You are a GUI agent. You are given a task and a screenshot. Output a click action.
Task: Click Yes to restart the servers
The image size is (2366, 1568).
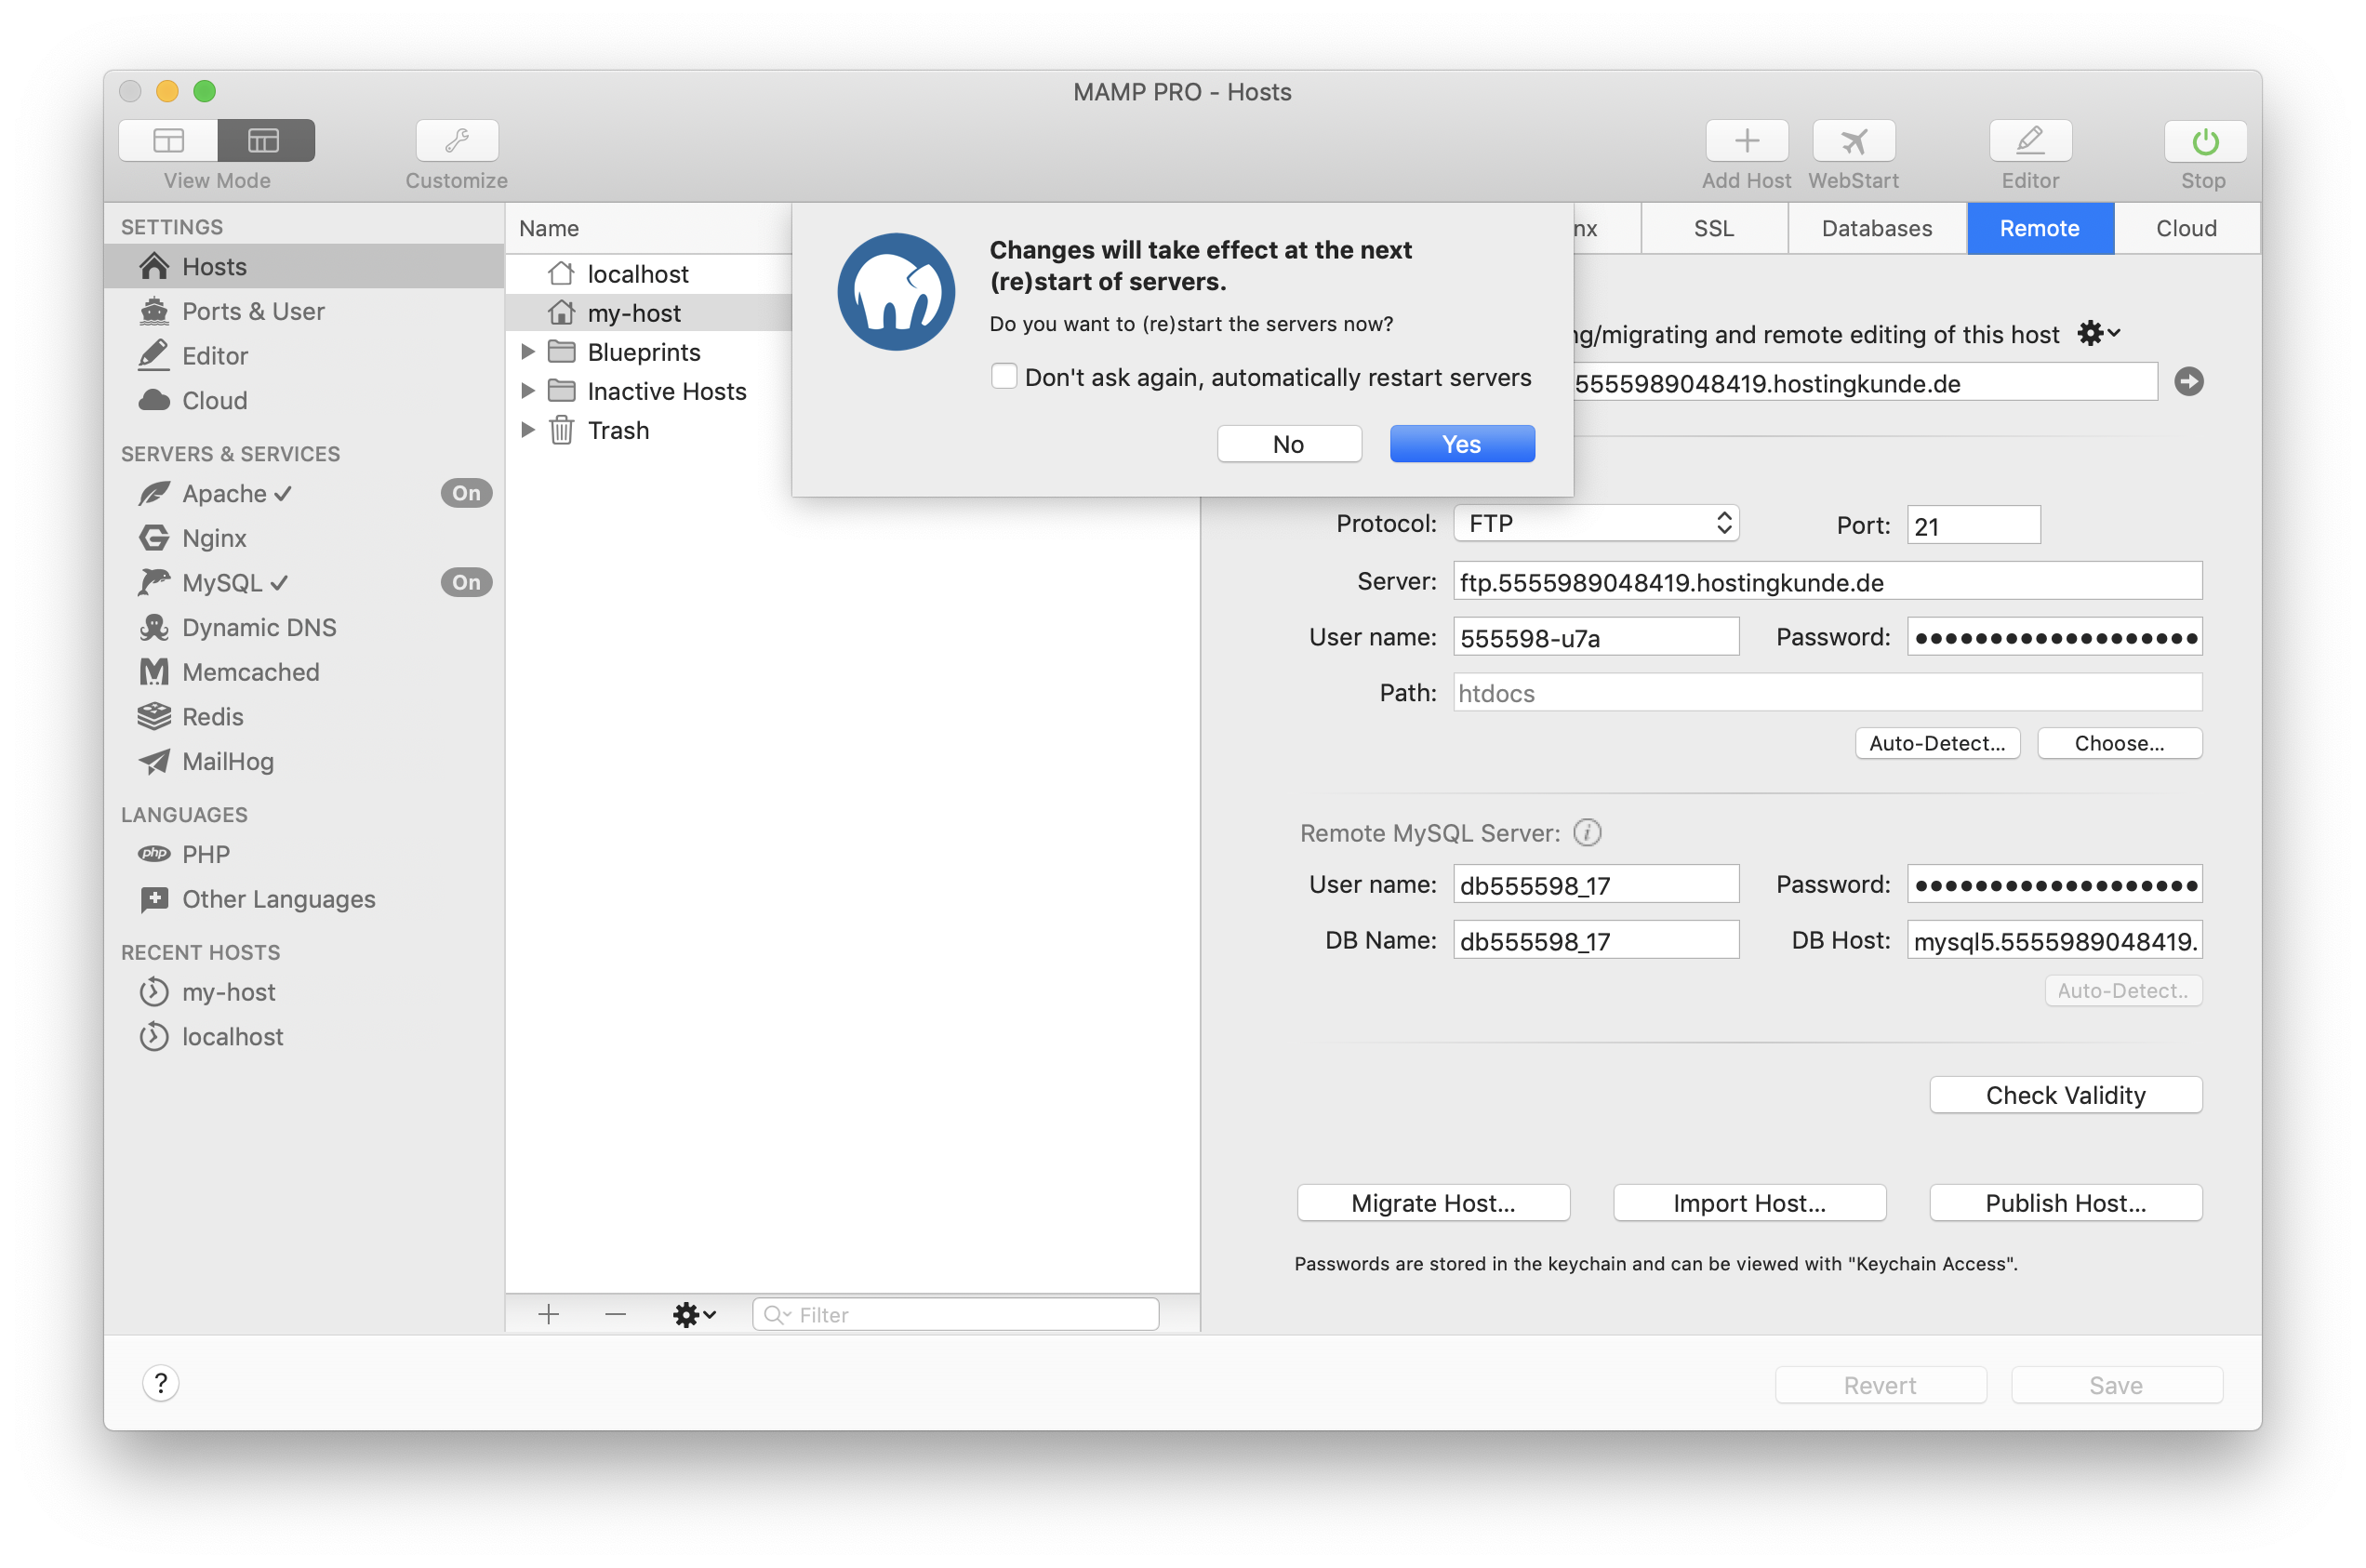pyautogui.click(x=1461, y=443)
